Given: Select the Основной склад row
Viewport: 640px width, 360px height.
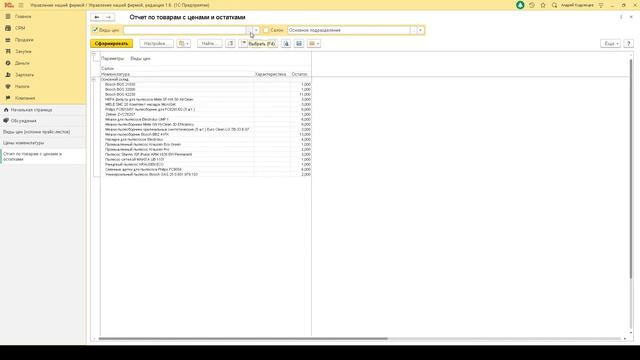Looking at the screenshot, I should [206, 79].
